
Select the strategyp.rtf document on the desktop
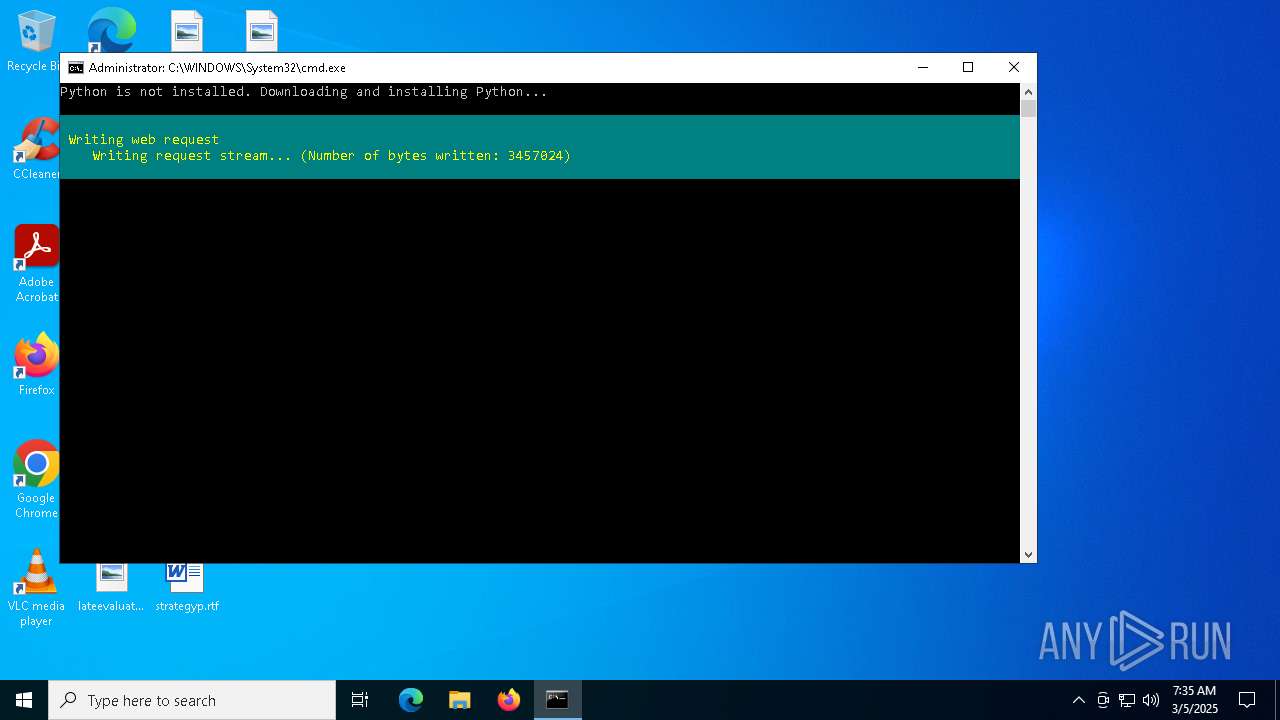coord(186,588)
